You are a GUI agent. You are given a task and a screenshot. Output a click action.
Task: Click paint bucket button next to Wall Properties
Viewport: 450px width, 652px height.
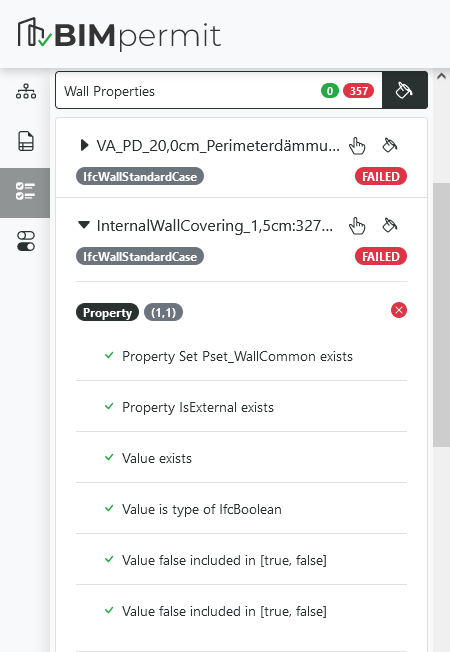(405, 90)
